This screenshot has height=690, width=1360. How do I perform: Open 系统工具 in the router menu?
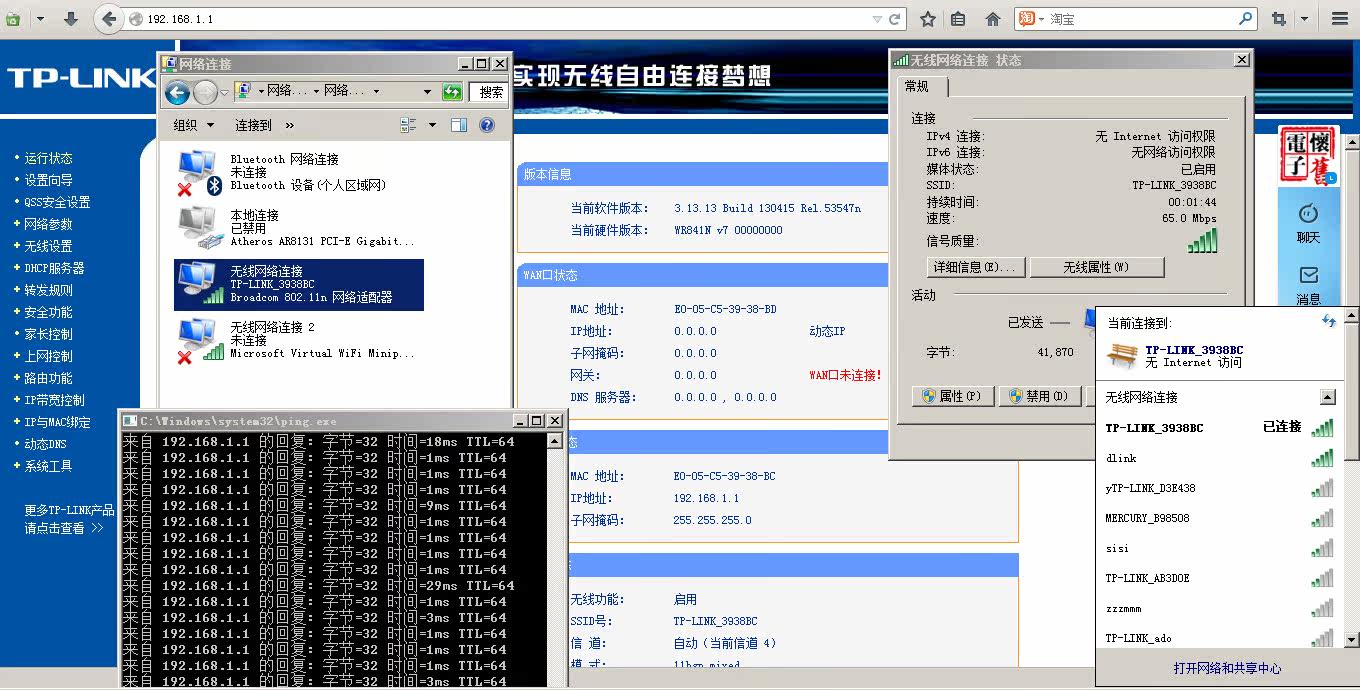[x=48, y=466]
